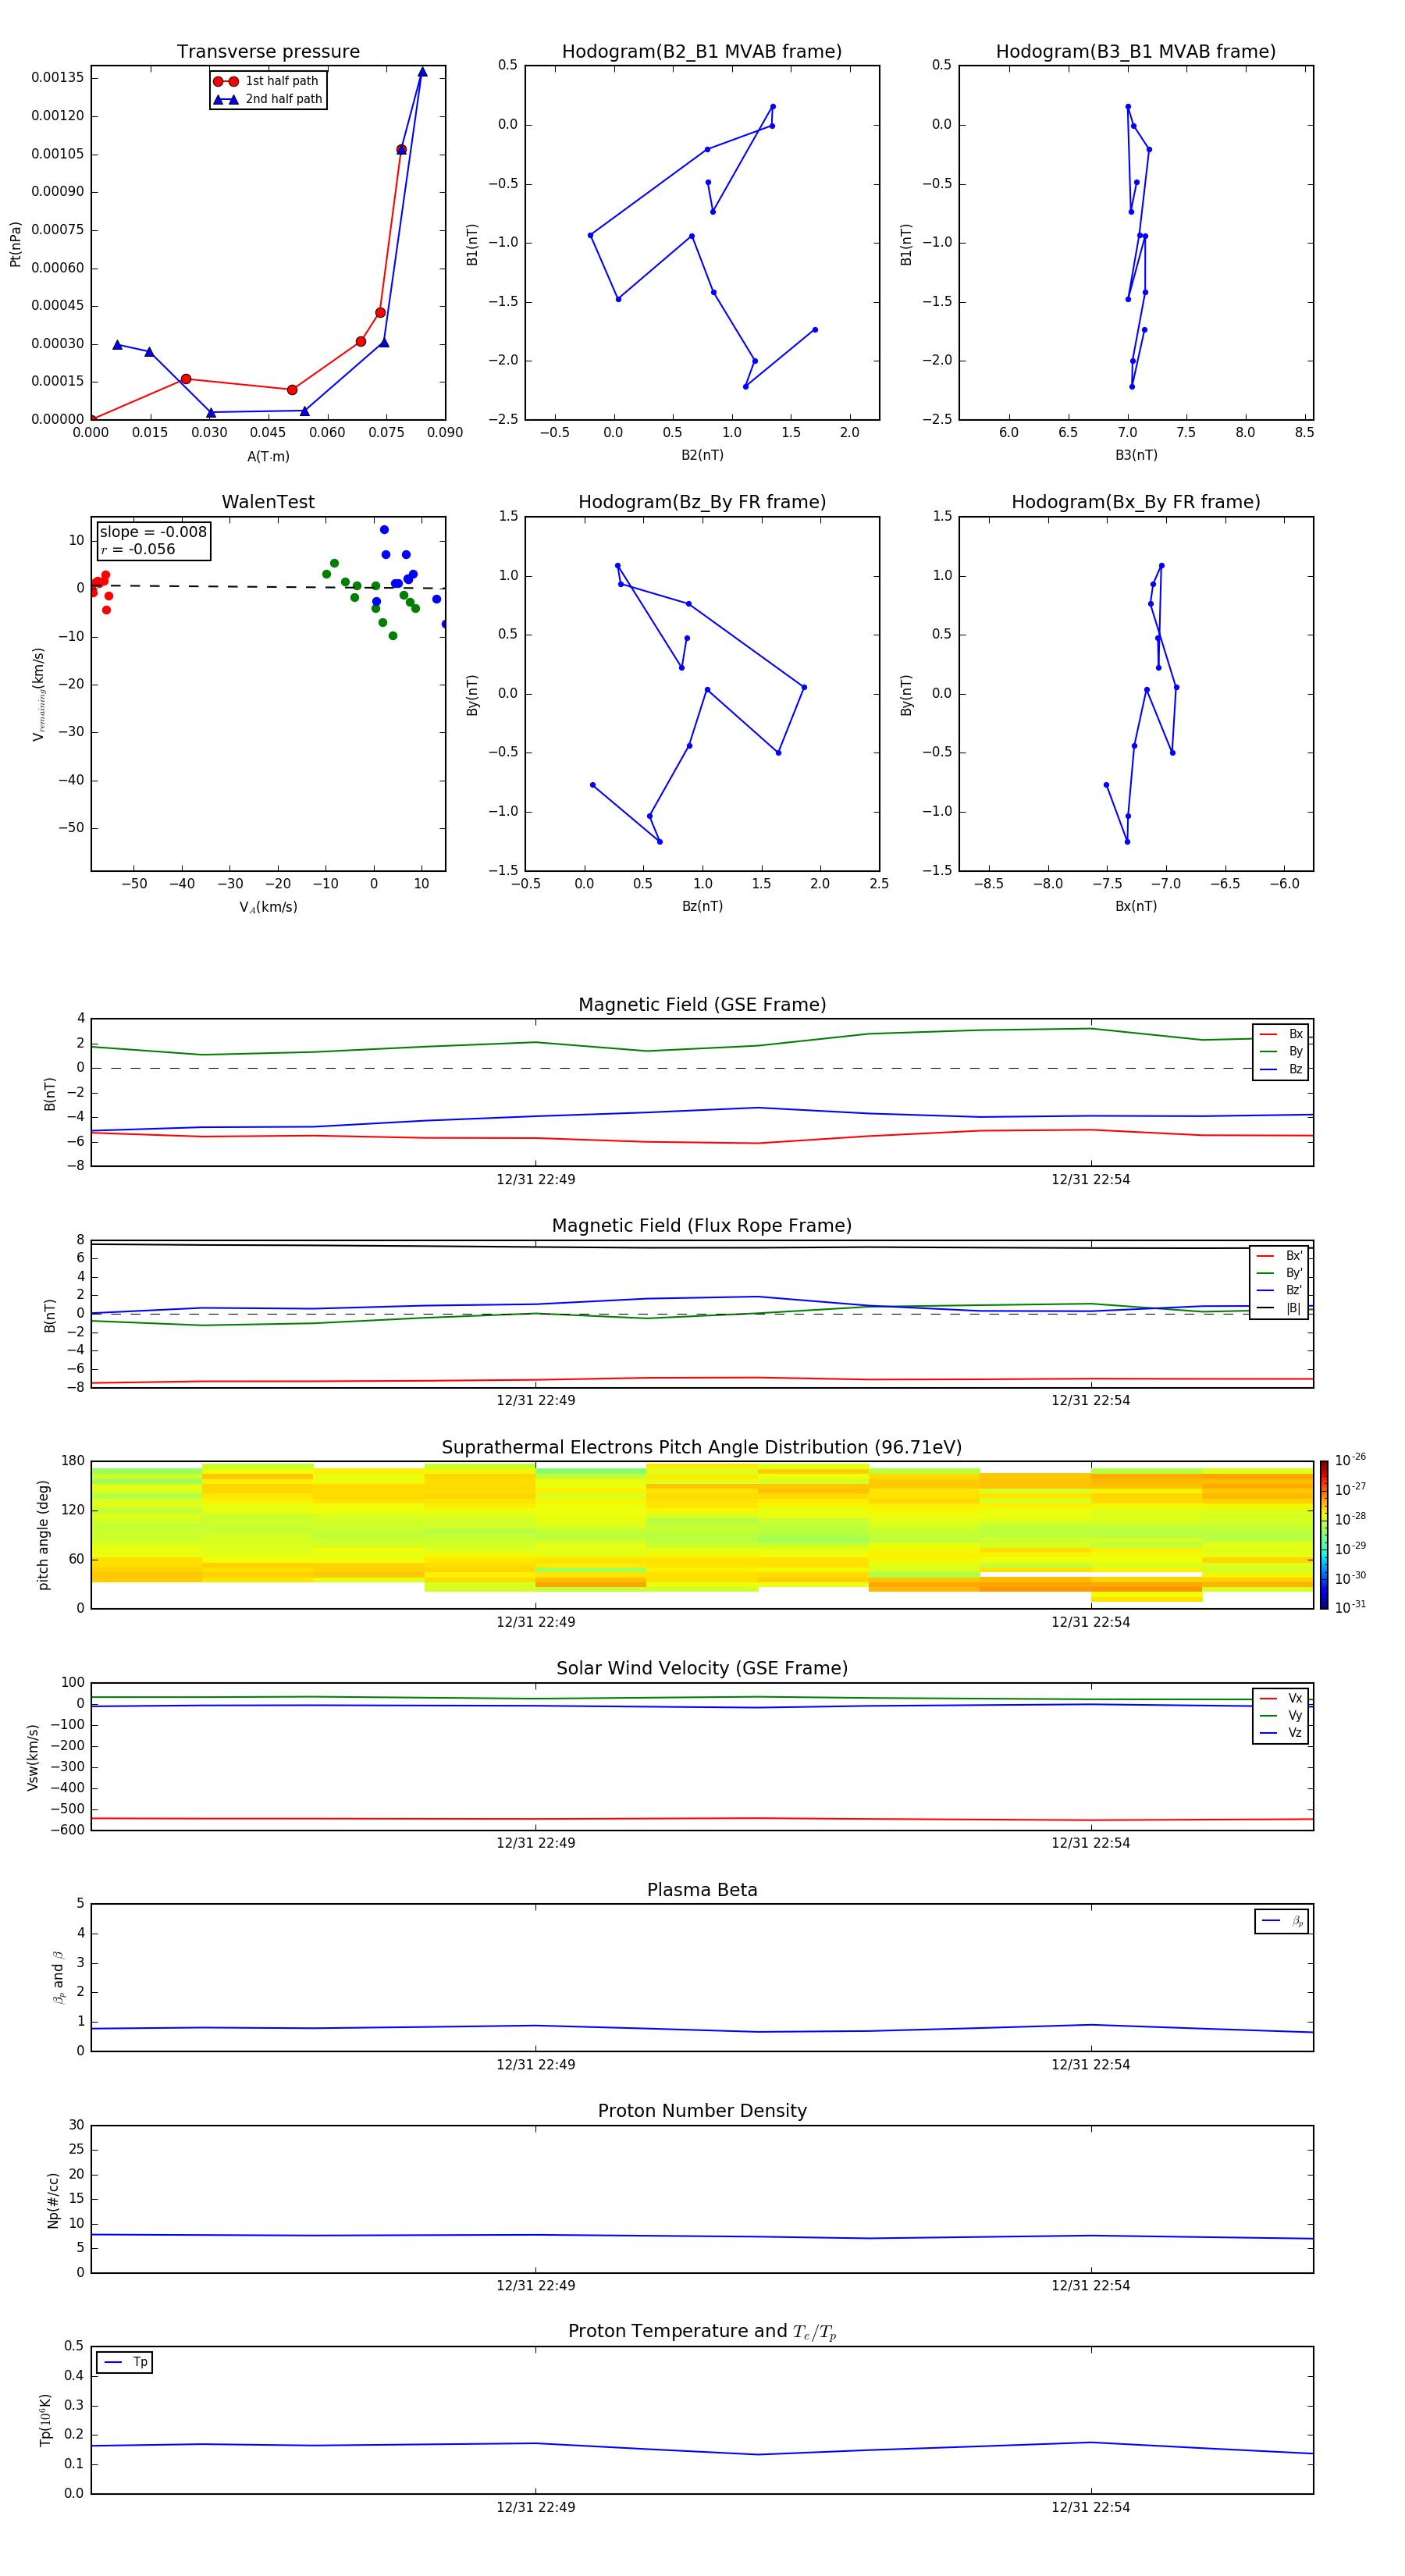The image size is (1405, 2576).
Task: Click the '12/31 22:49' tick under temperature plot
Action: (536, 2507)
